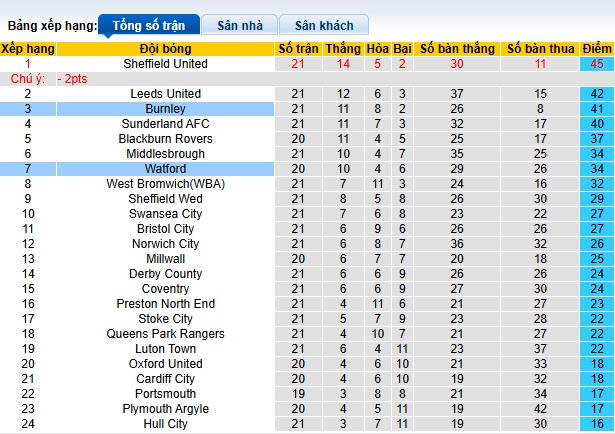This screenshot has height=434, width=615.
Task: Select Hull City in last place
Action: pos(166,424)
